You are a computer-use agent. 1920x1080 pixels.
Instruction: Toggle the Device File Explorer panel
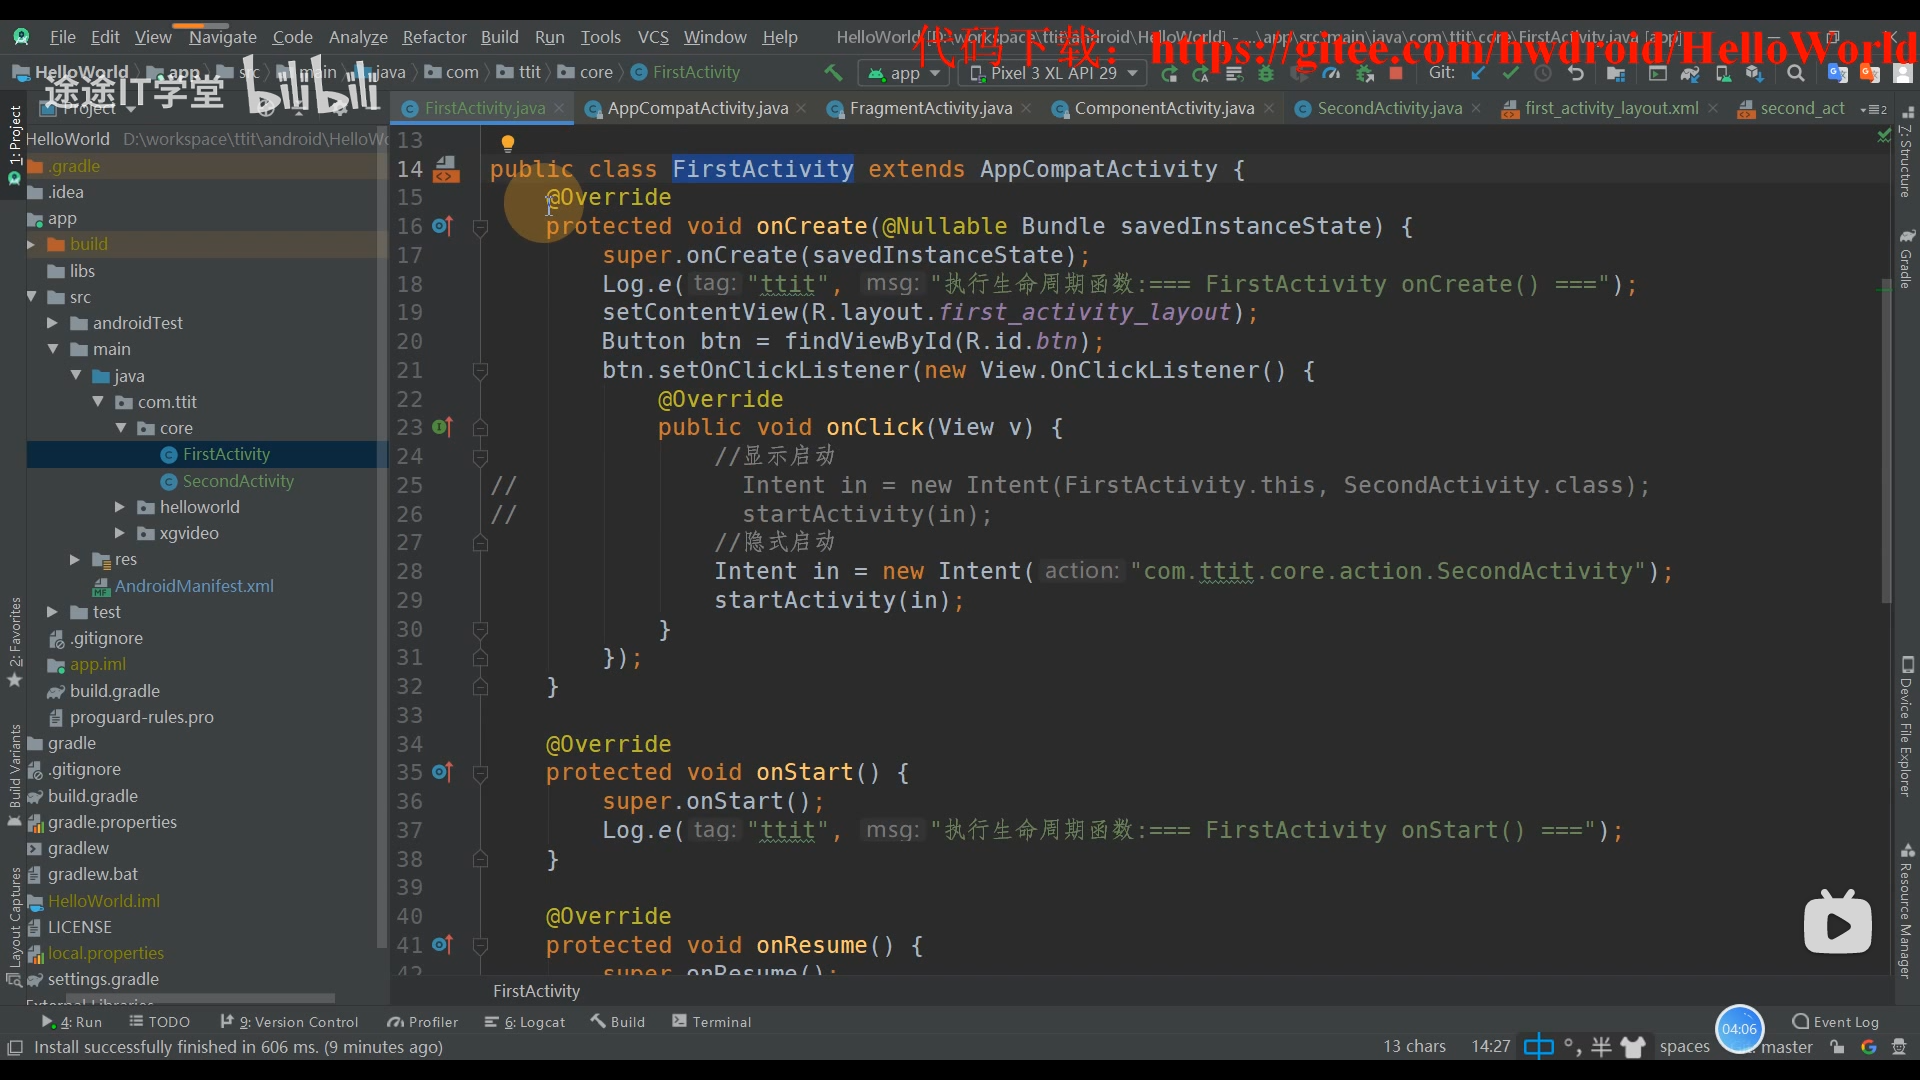[1906, 727]
